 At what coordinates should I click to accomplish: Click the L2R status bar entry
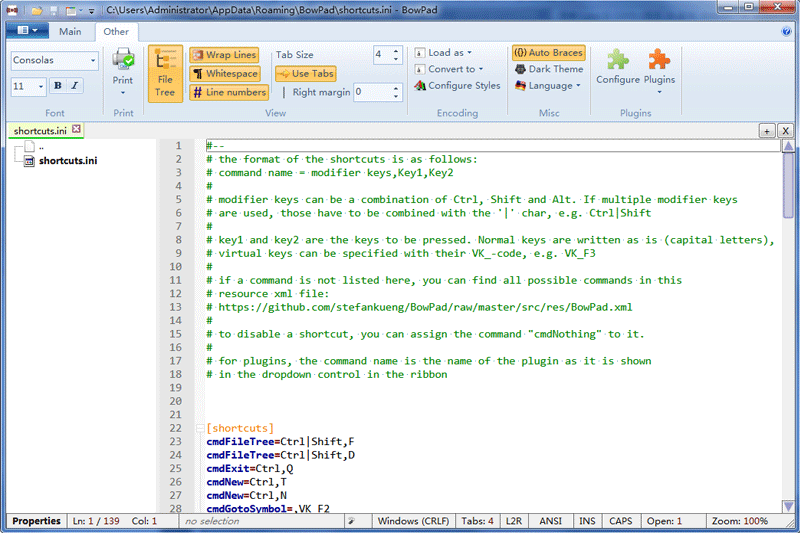coord(514,521)
